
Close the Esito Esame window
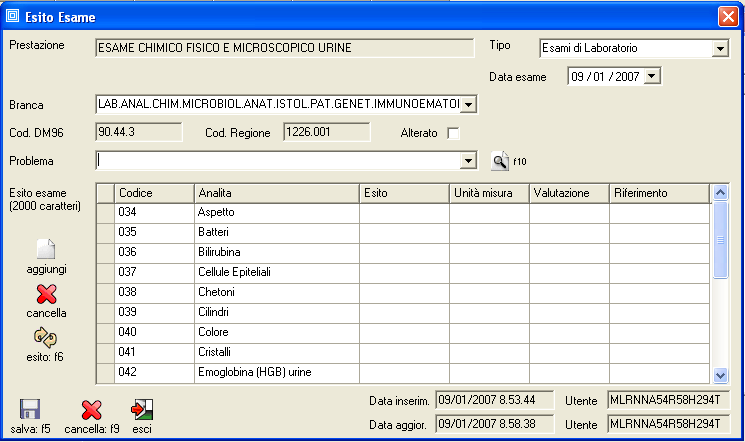point(728,15)
